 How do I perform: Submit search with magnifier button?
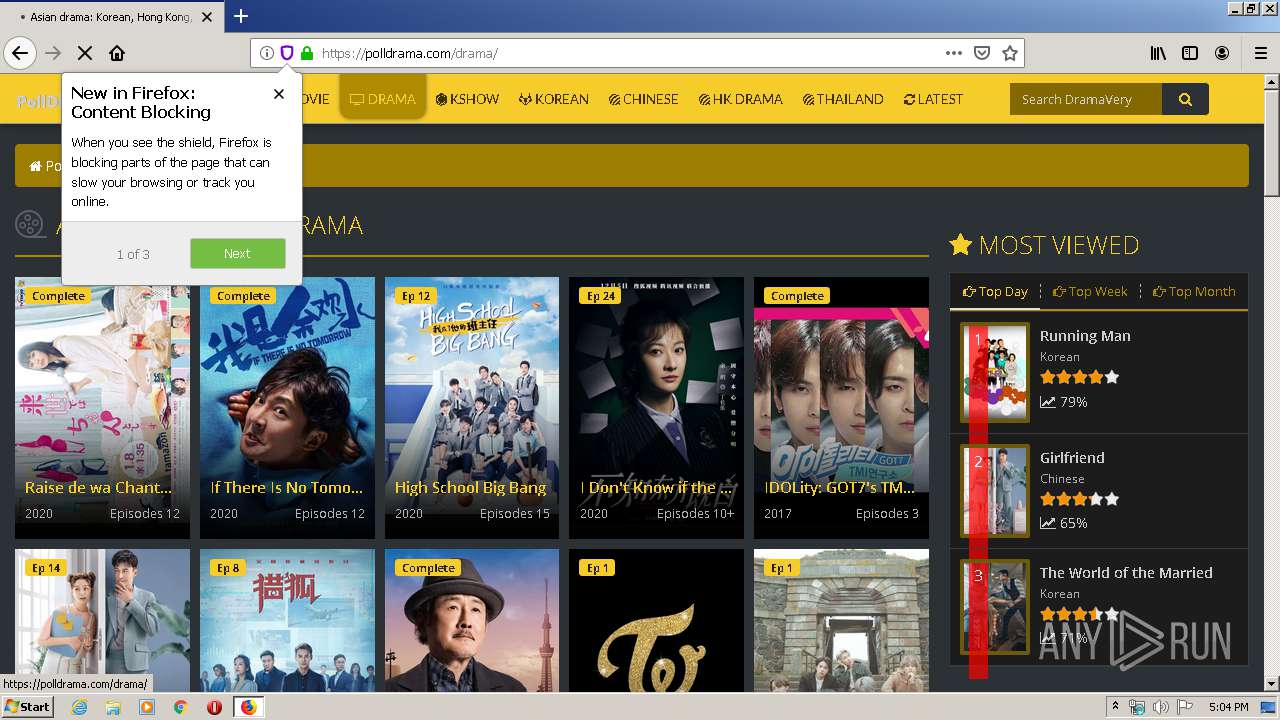click(1185, 99)
